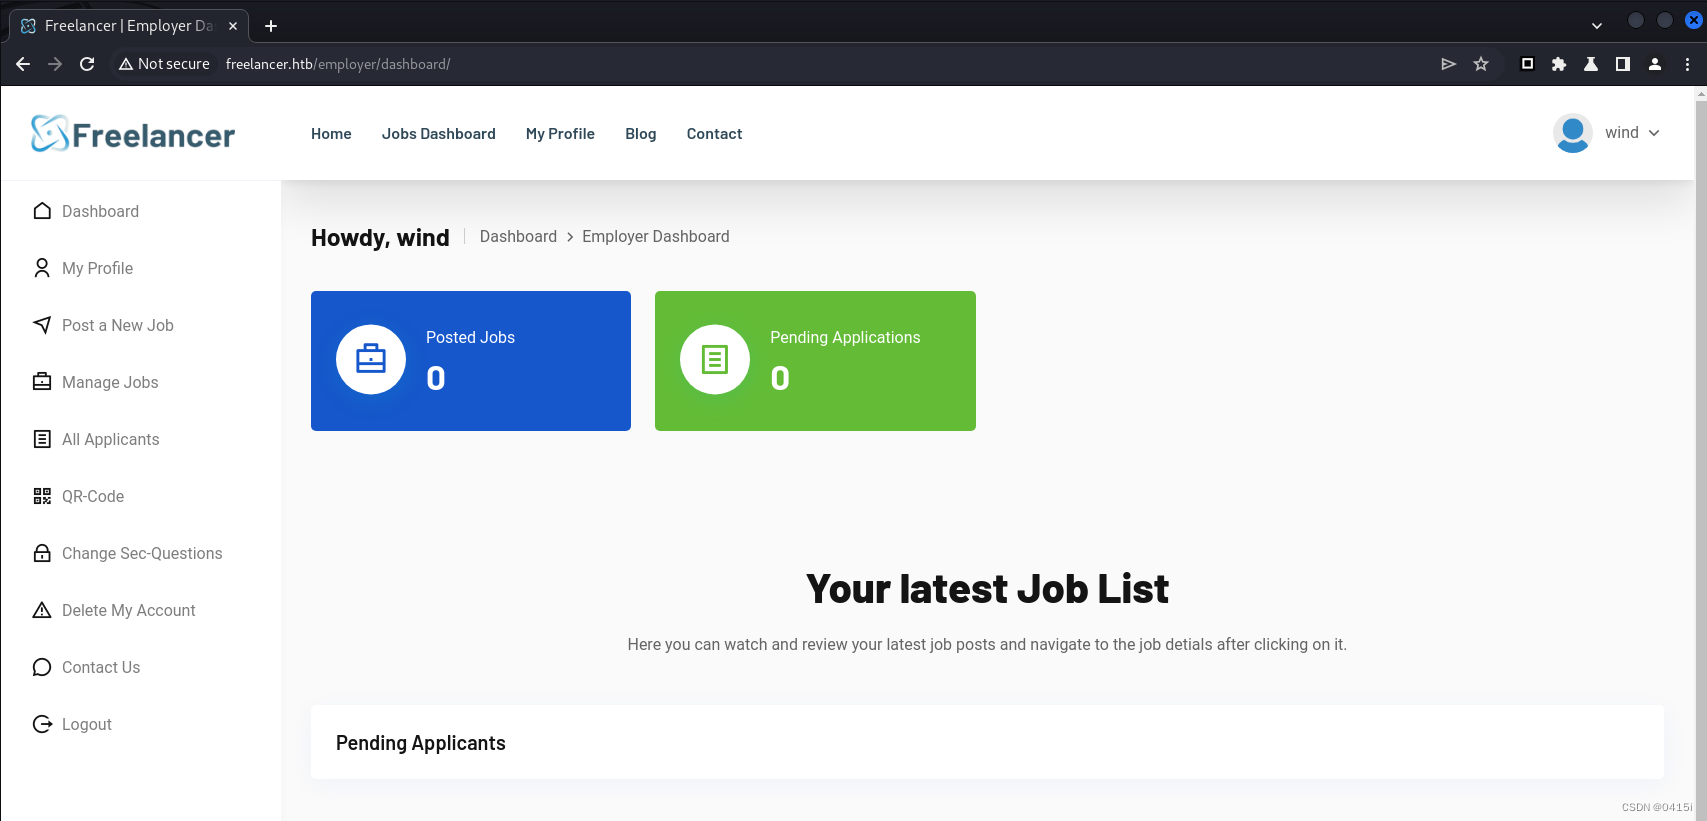This screenshot has height=821, width=1707.
Task: Open the browser side panel icon
Action: pos(1623,64)
